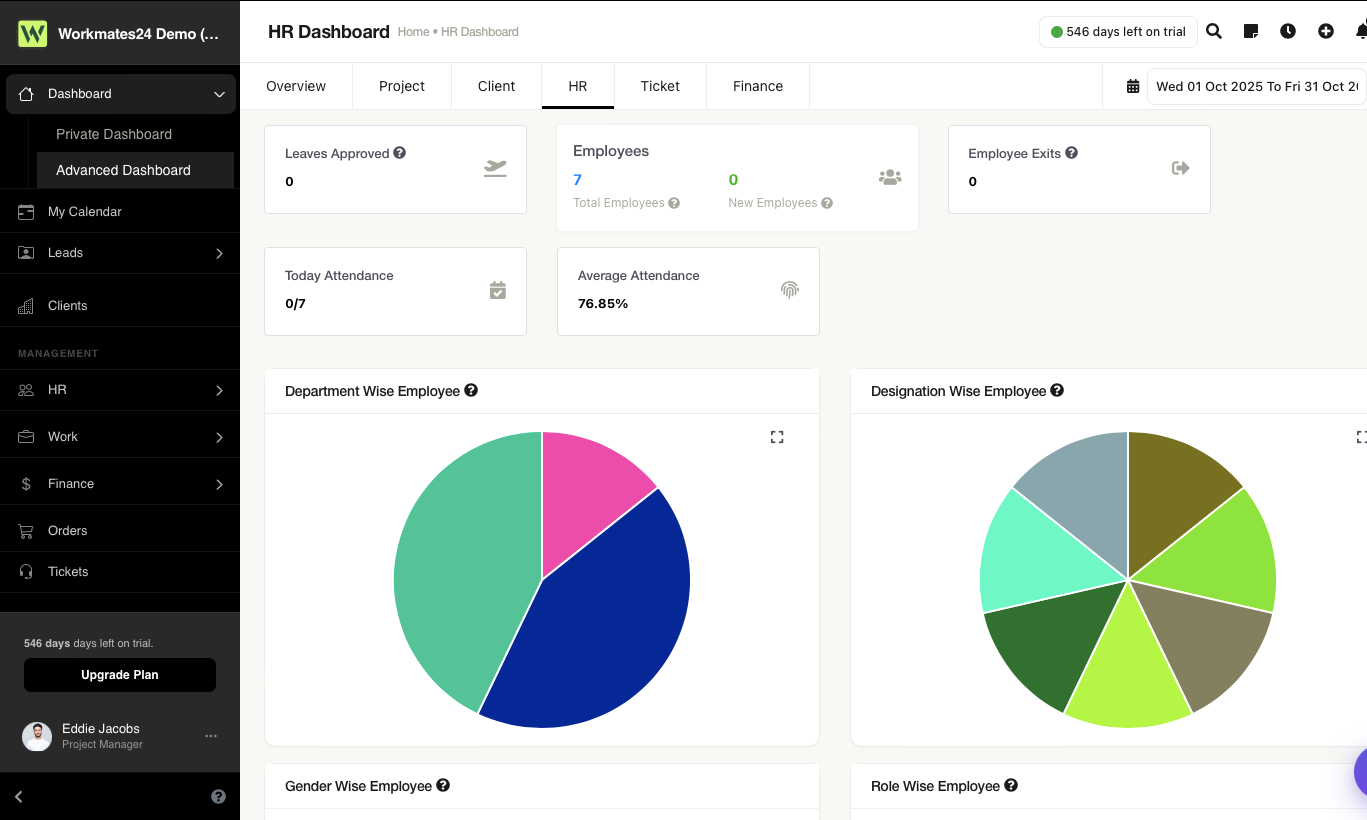Expand Department Wise Employee chart fullscreen

(x=777, y=437)
